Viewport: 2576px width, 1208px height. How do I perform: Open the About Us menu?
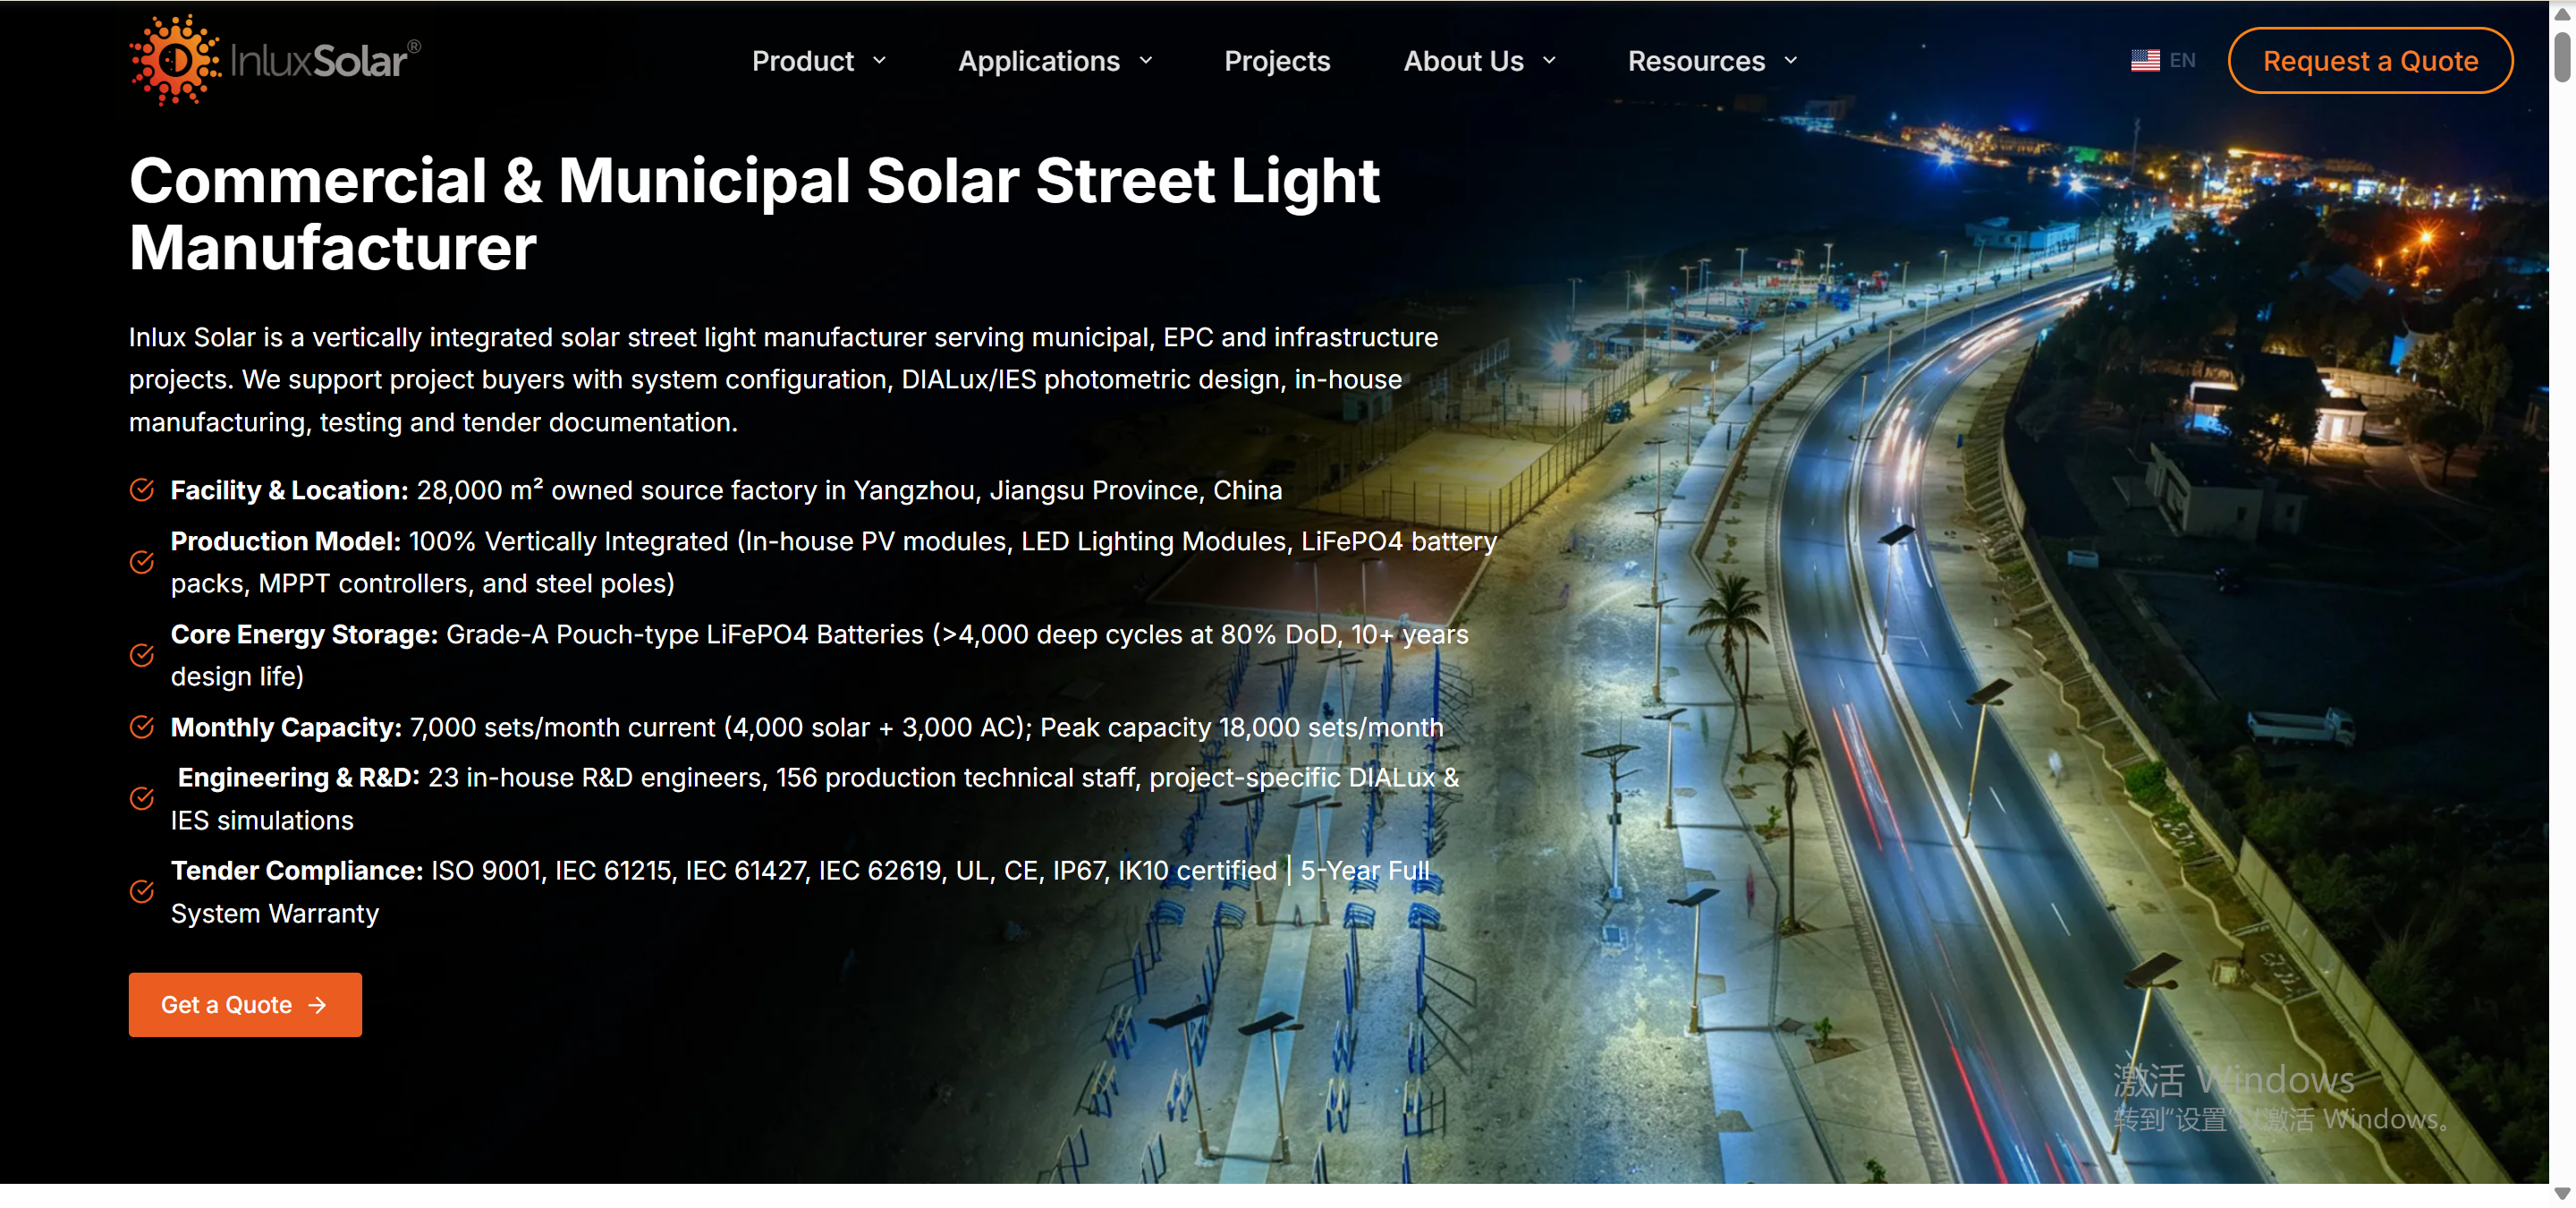pyautogui.click(x=1463, y=61)
